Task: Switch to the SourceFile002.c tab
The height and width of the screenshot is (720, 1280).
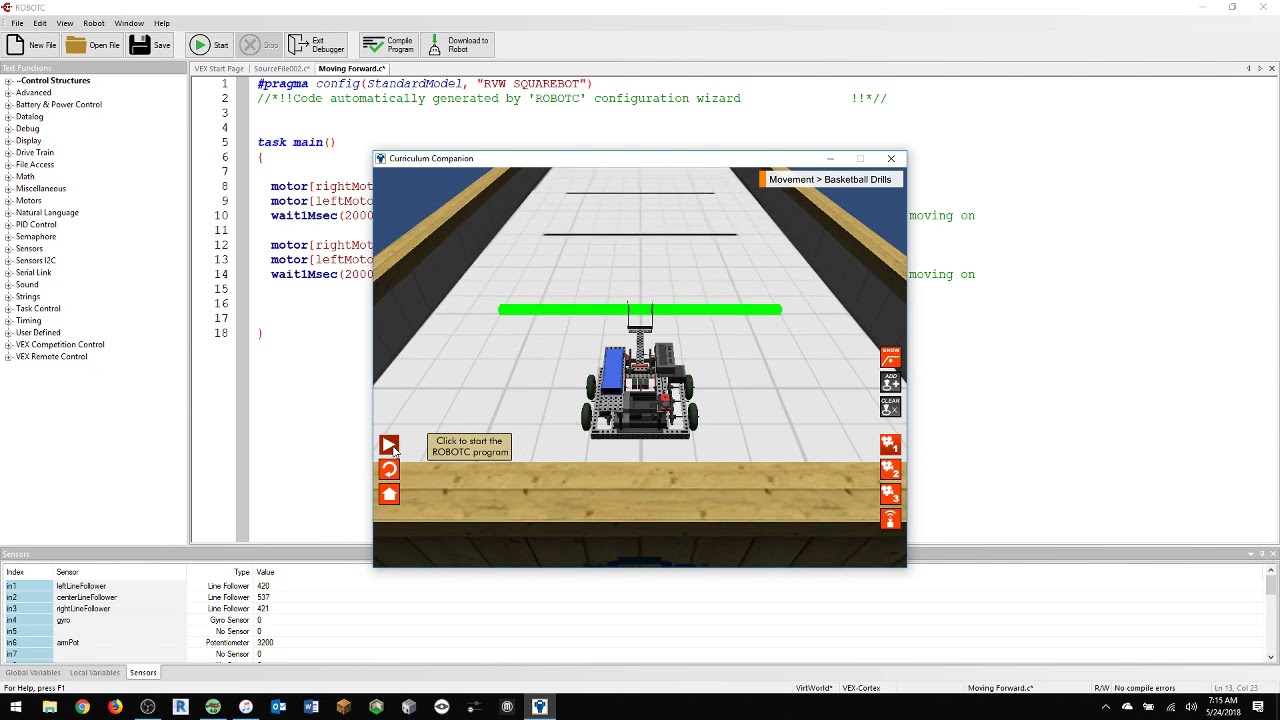Action: pyautogui.click(x=281, y=69)
